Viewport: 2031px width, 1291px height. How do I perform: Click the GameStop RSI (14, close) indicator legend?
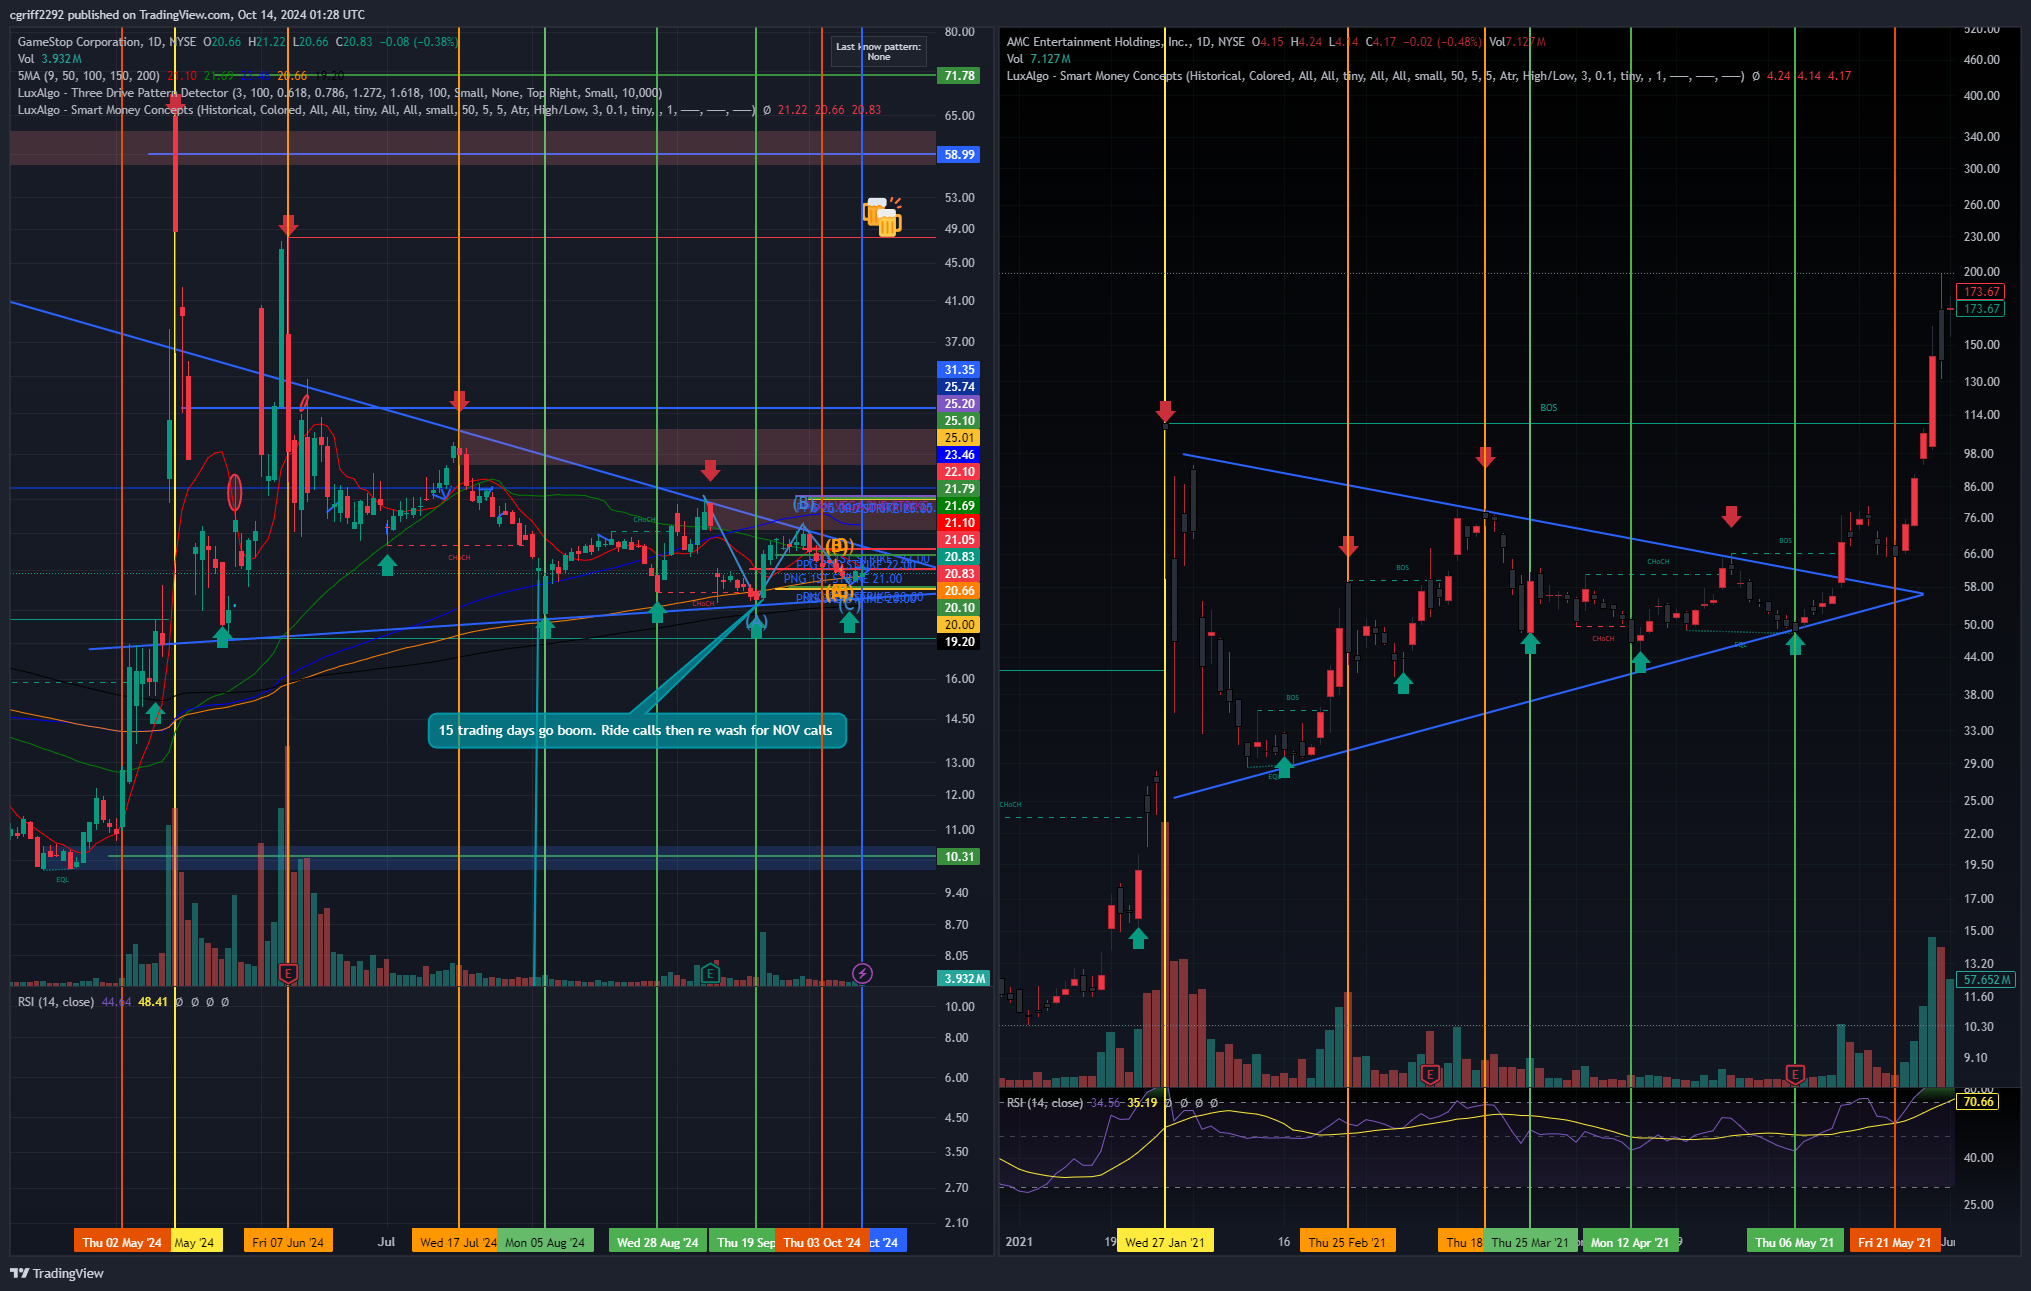[56, 1002]
